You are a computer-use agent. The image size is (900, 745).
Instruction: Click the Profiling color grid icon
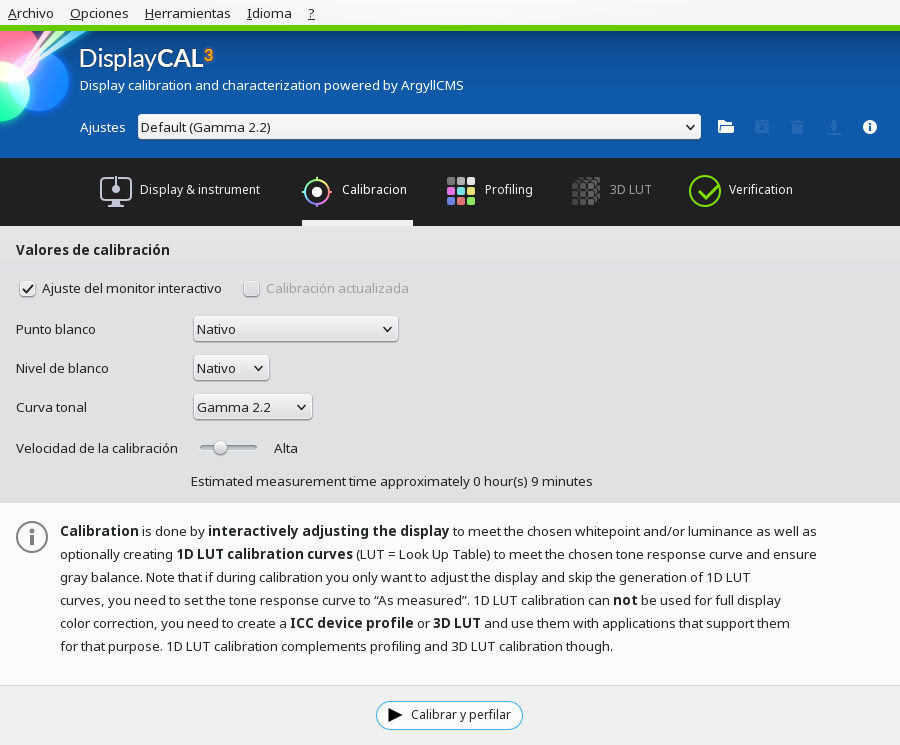[x=460, y=190]
